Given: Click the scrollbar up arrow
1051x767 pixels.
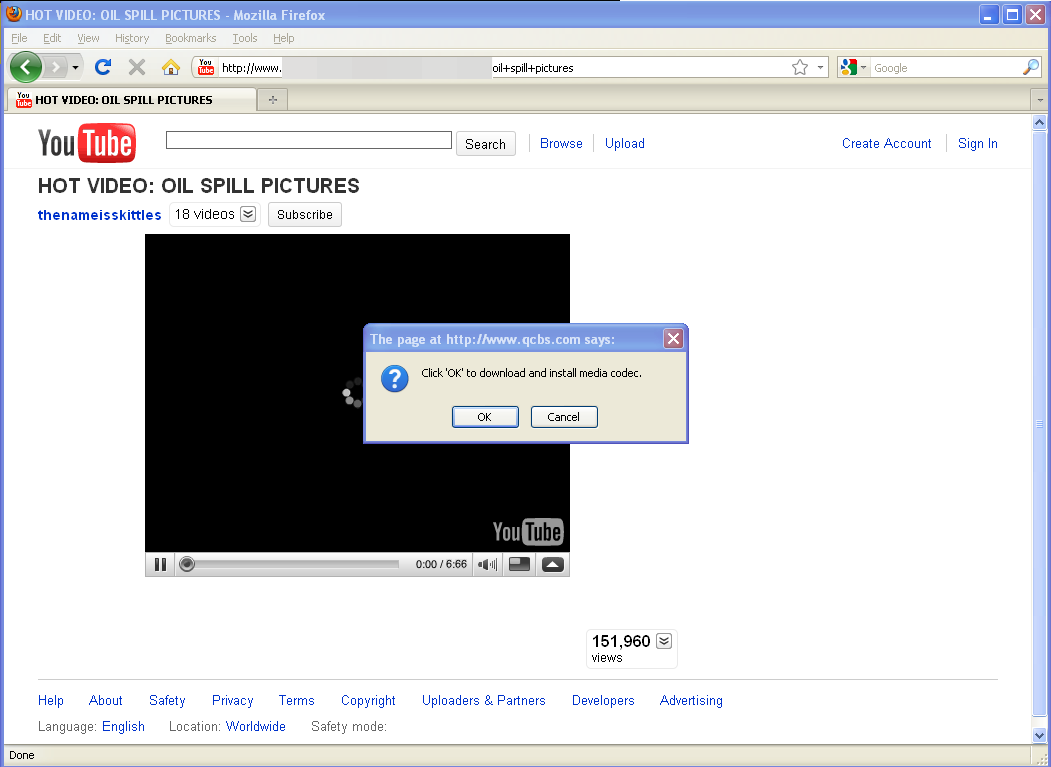Looking at the screenshot, I should point(1040,122).
